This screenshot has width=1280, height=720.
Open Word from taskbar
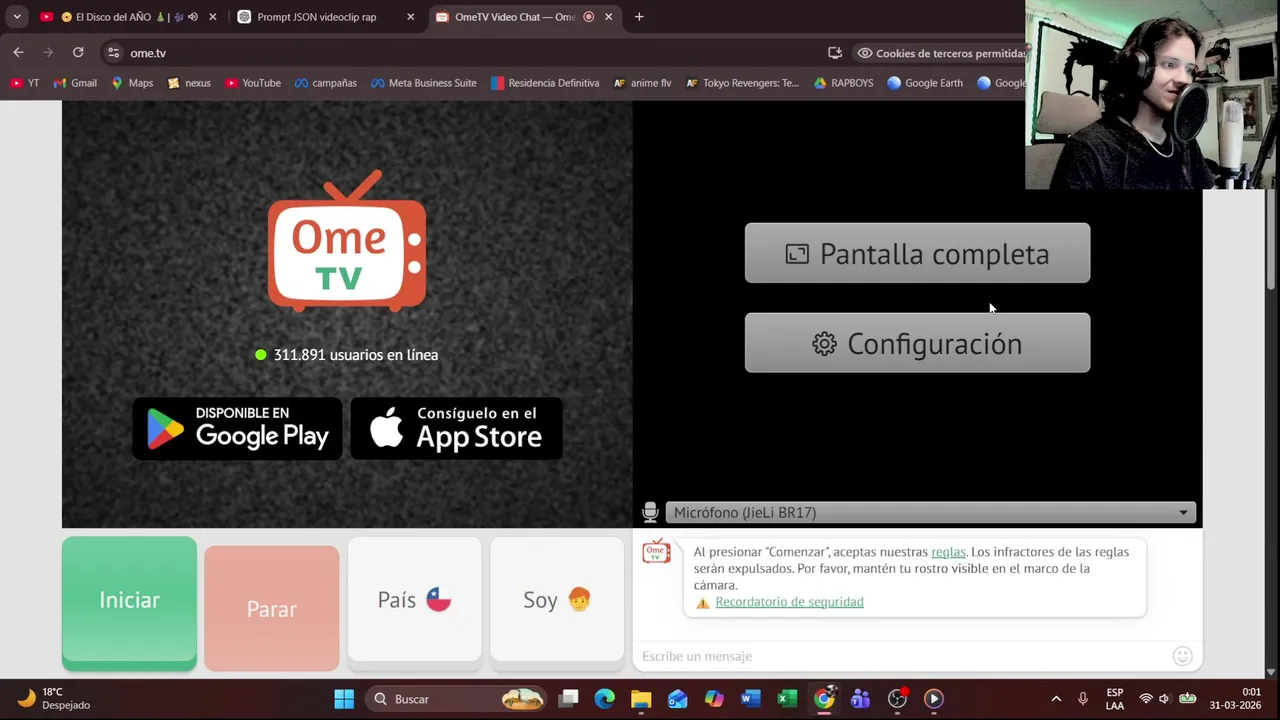(751, 699)
